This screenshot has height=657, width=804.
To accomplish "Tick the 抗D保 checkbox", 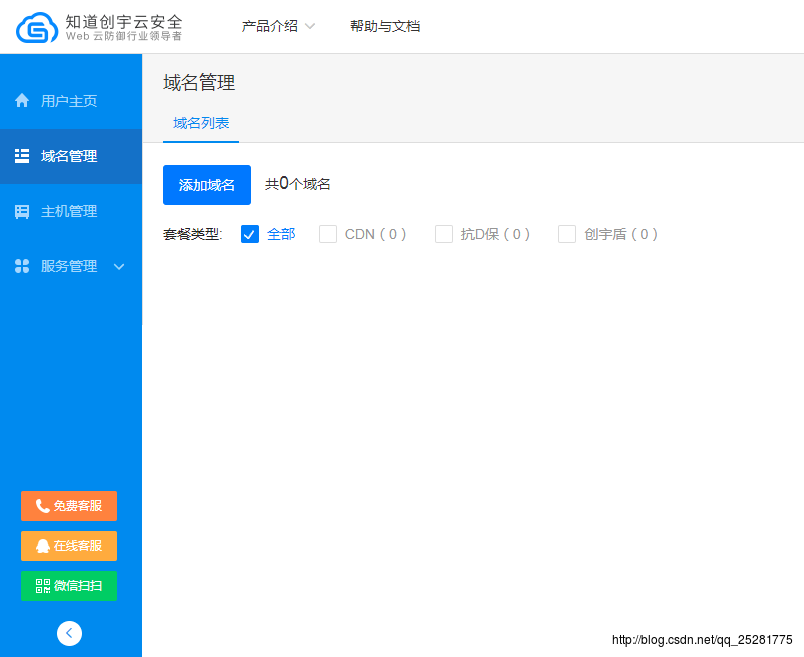I will [x=444, y=234].
